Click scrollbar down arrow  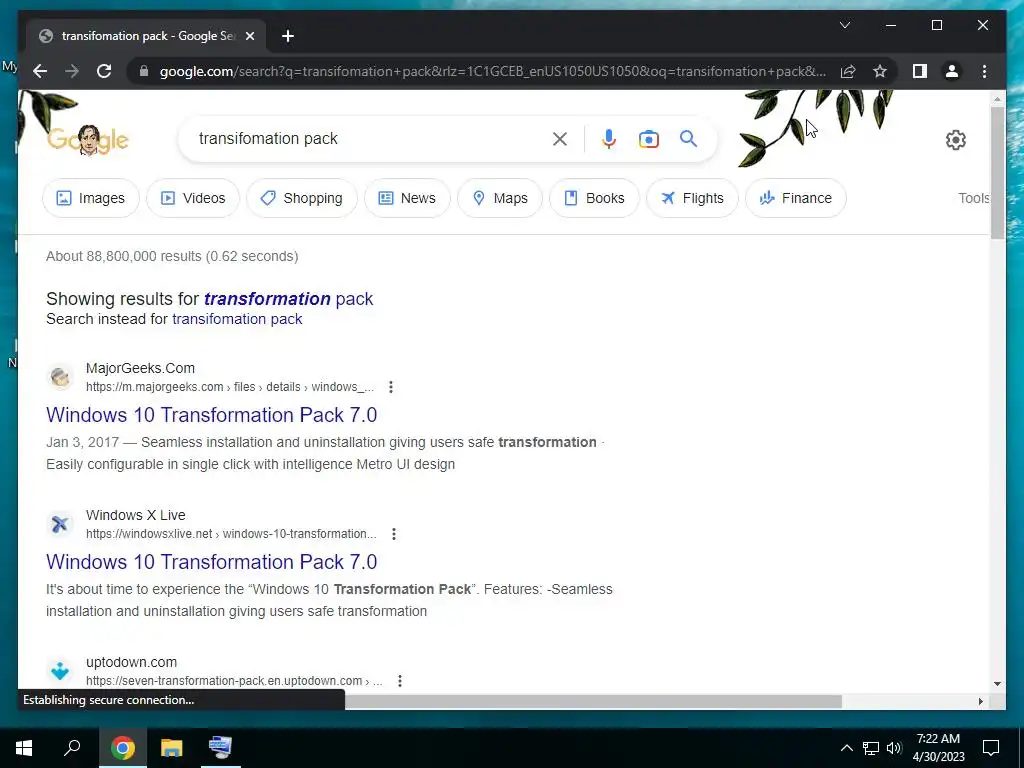coord(997,683)
